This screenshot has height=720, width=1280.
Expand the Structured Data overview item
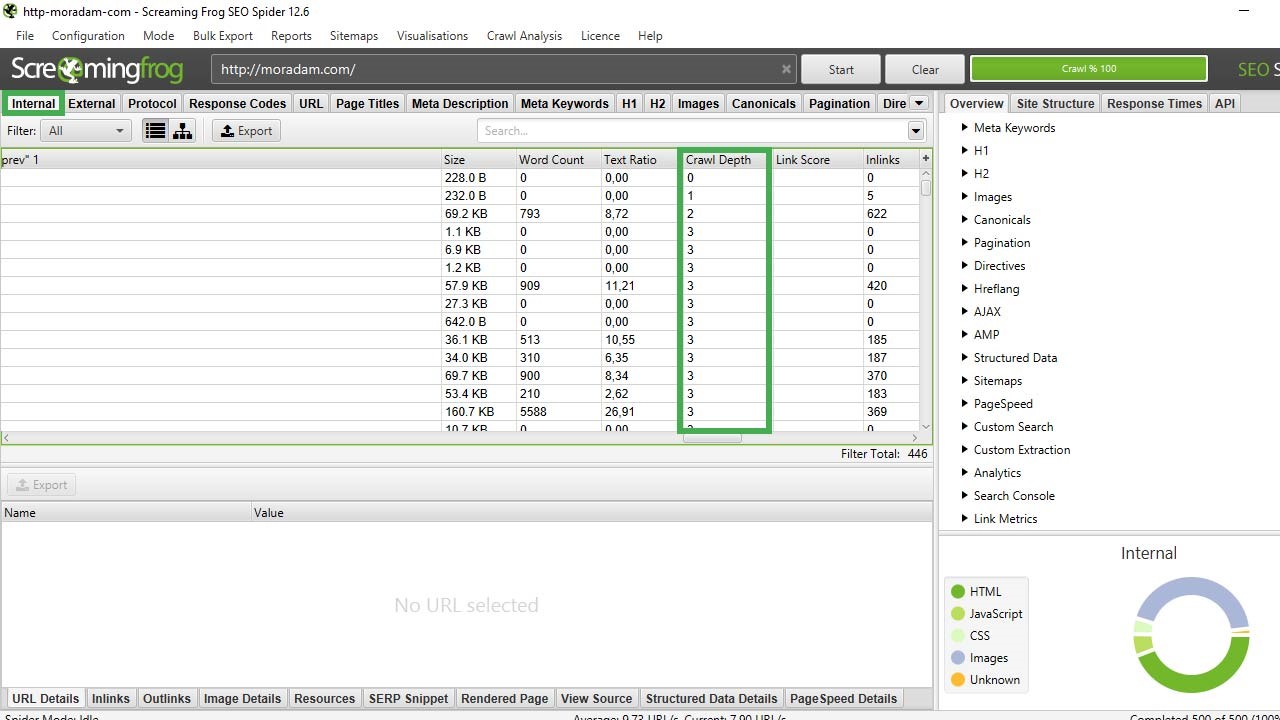click(x=965, y=358)
